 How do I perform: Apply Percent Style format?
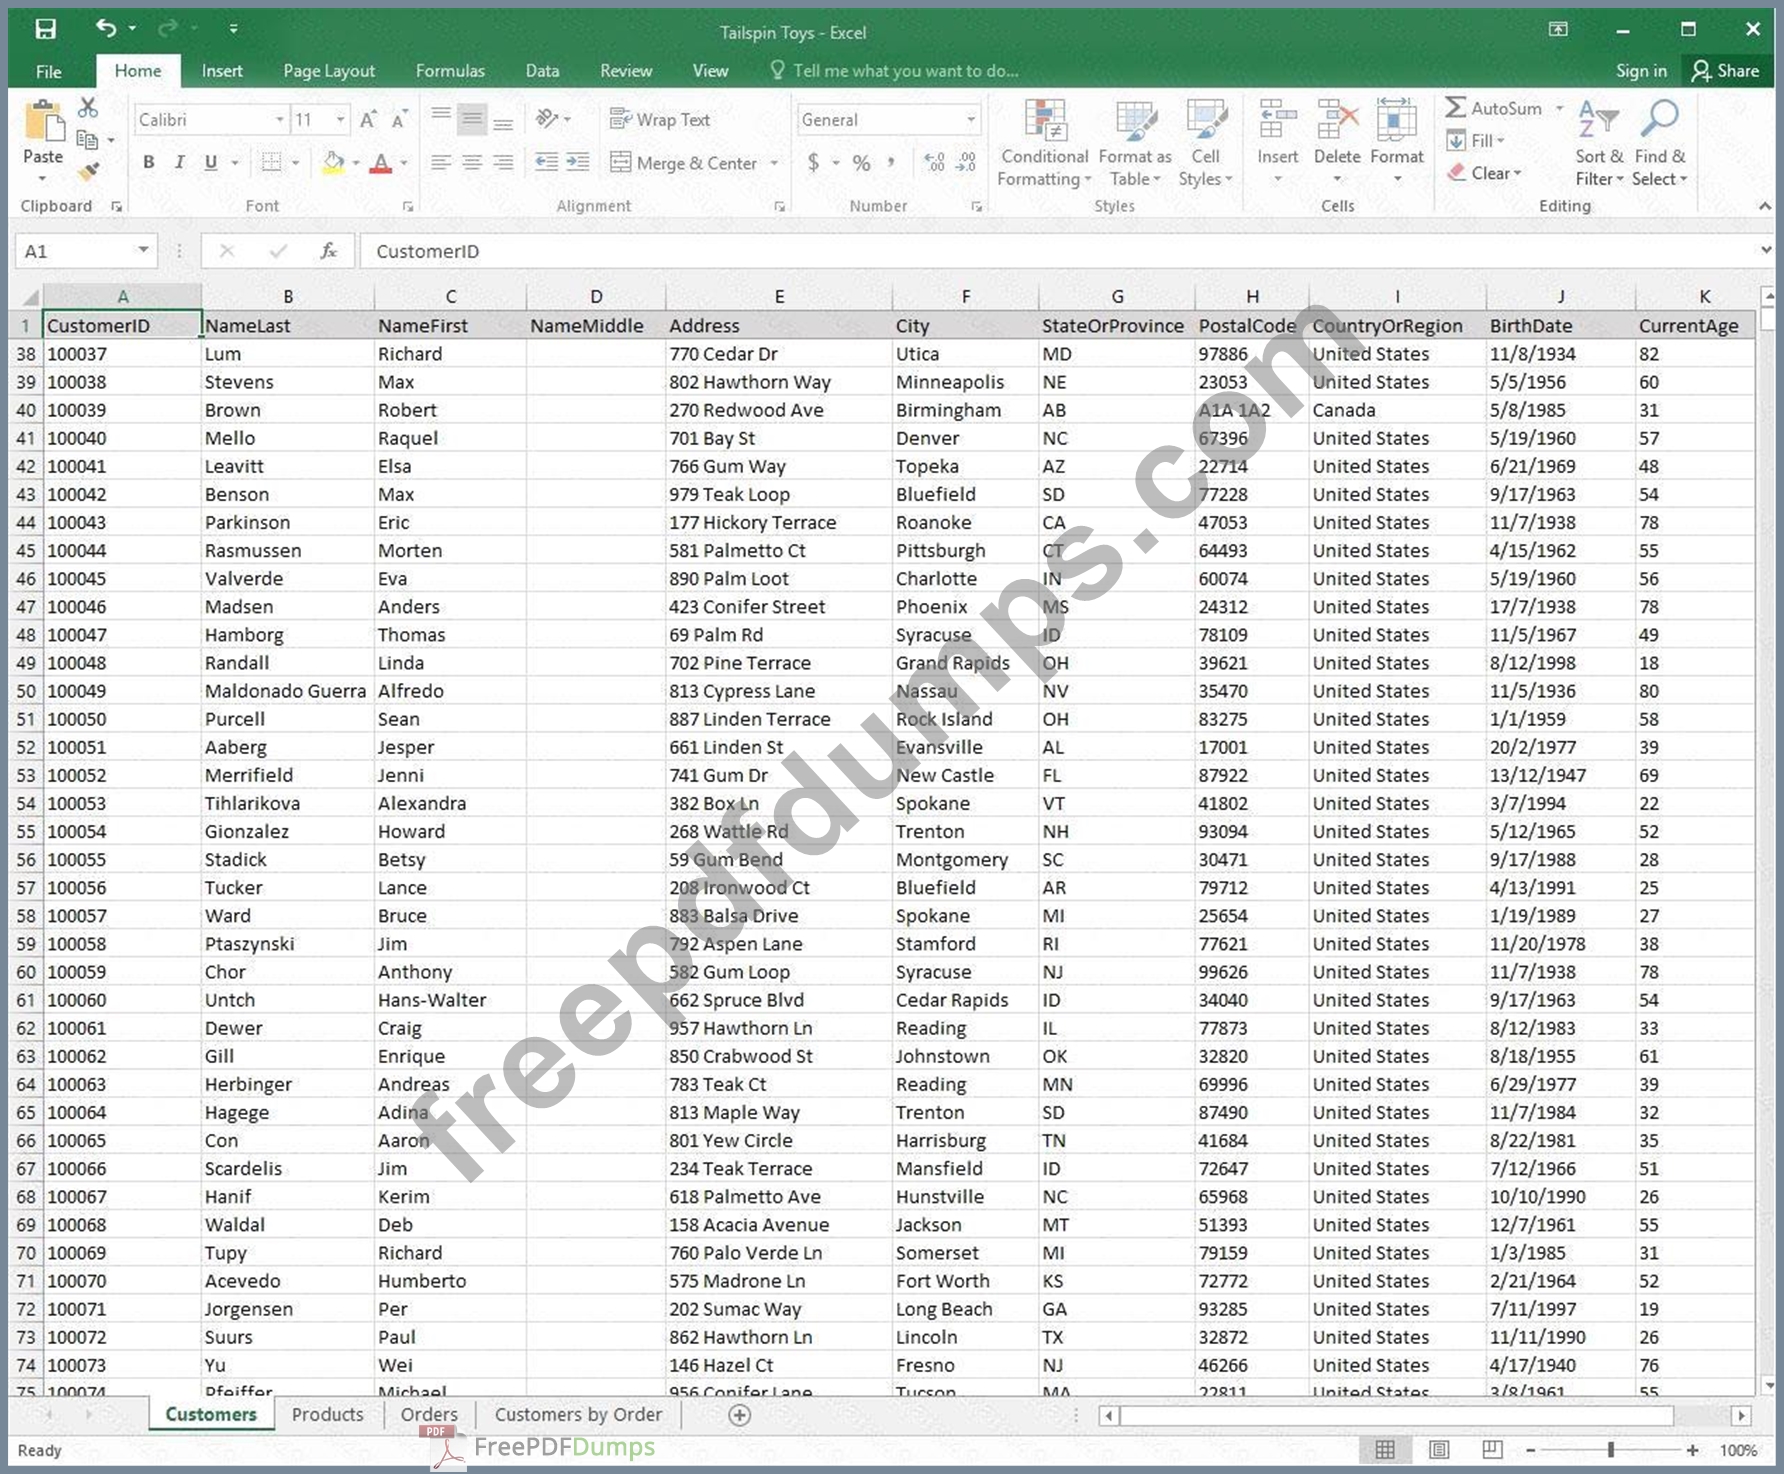click(861, 162)
